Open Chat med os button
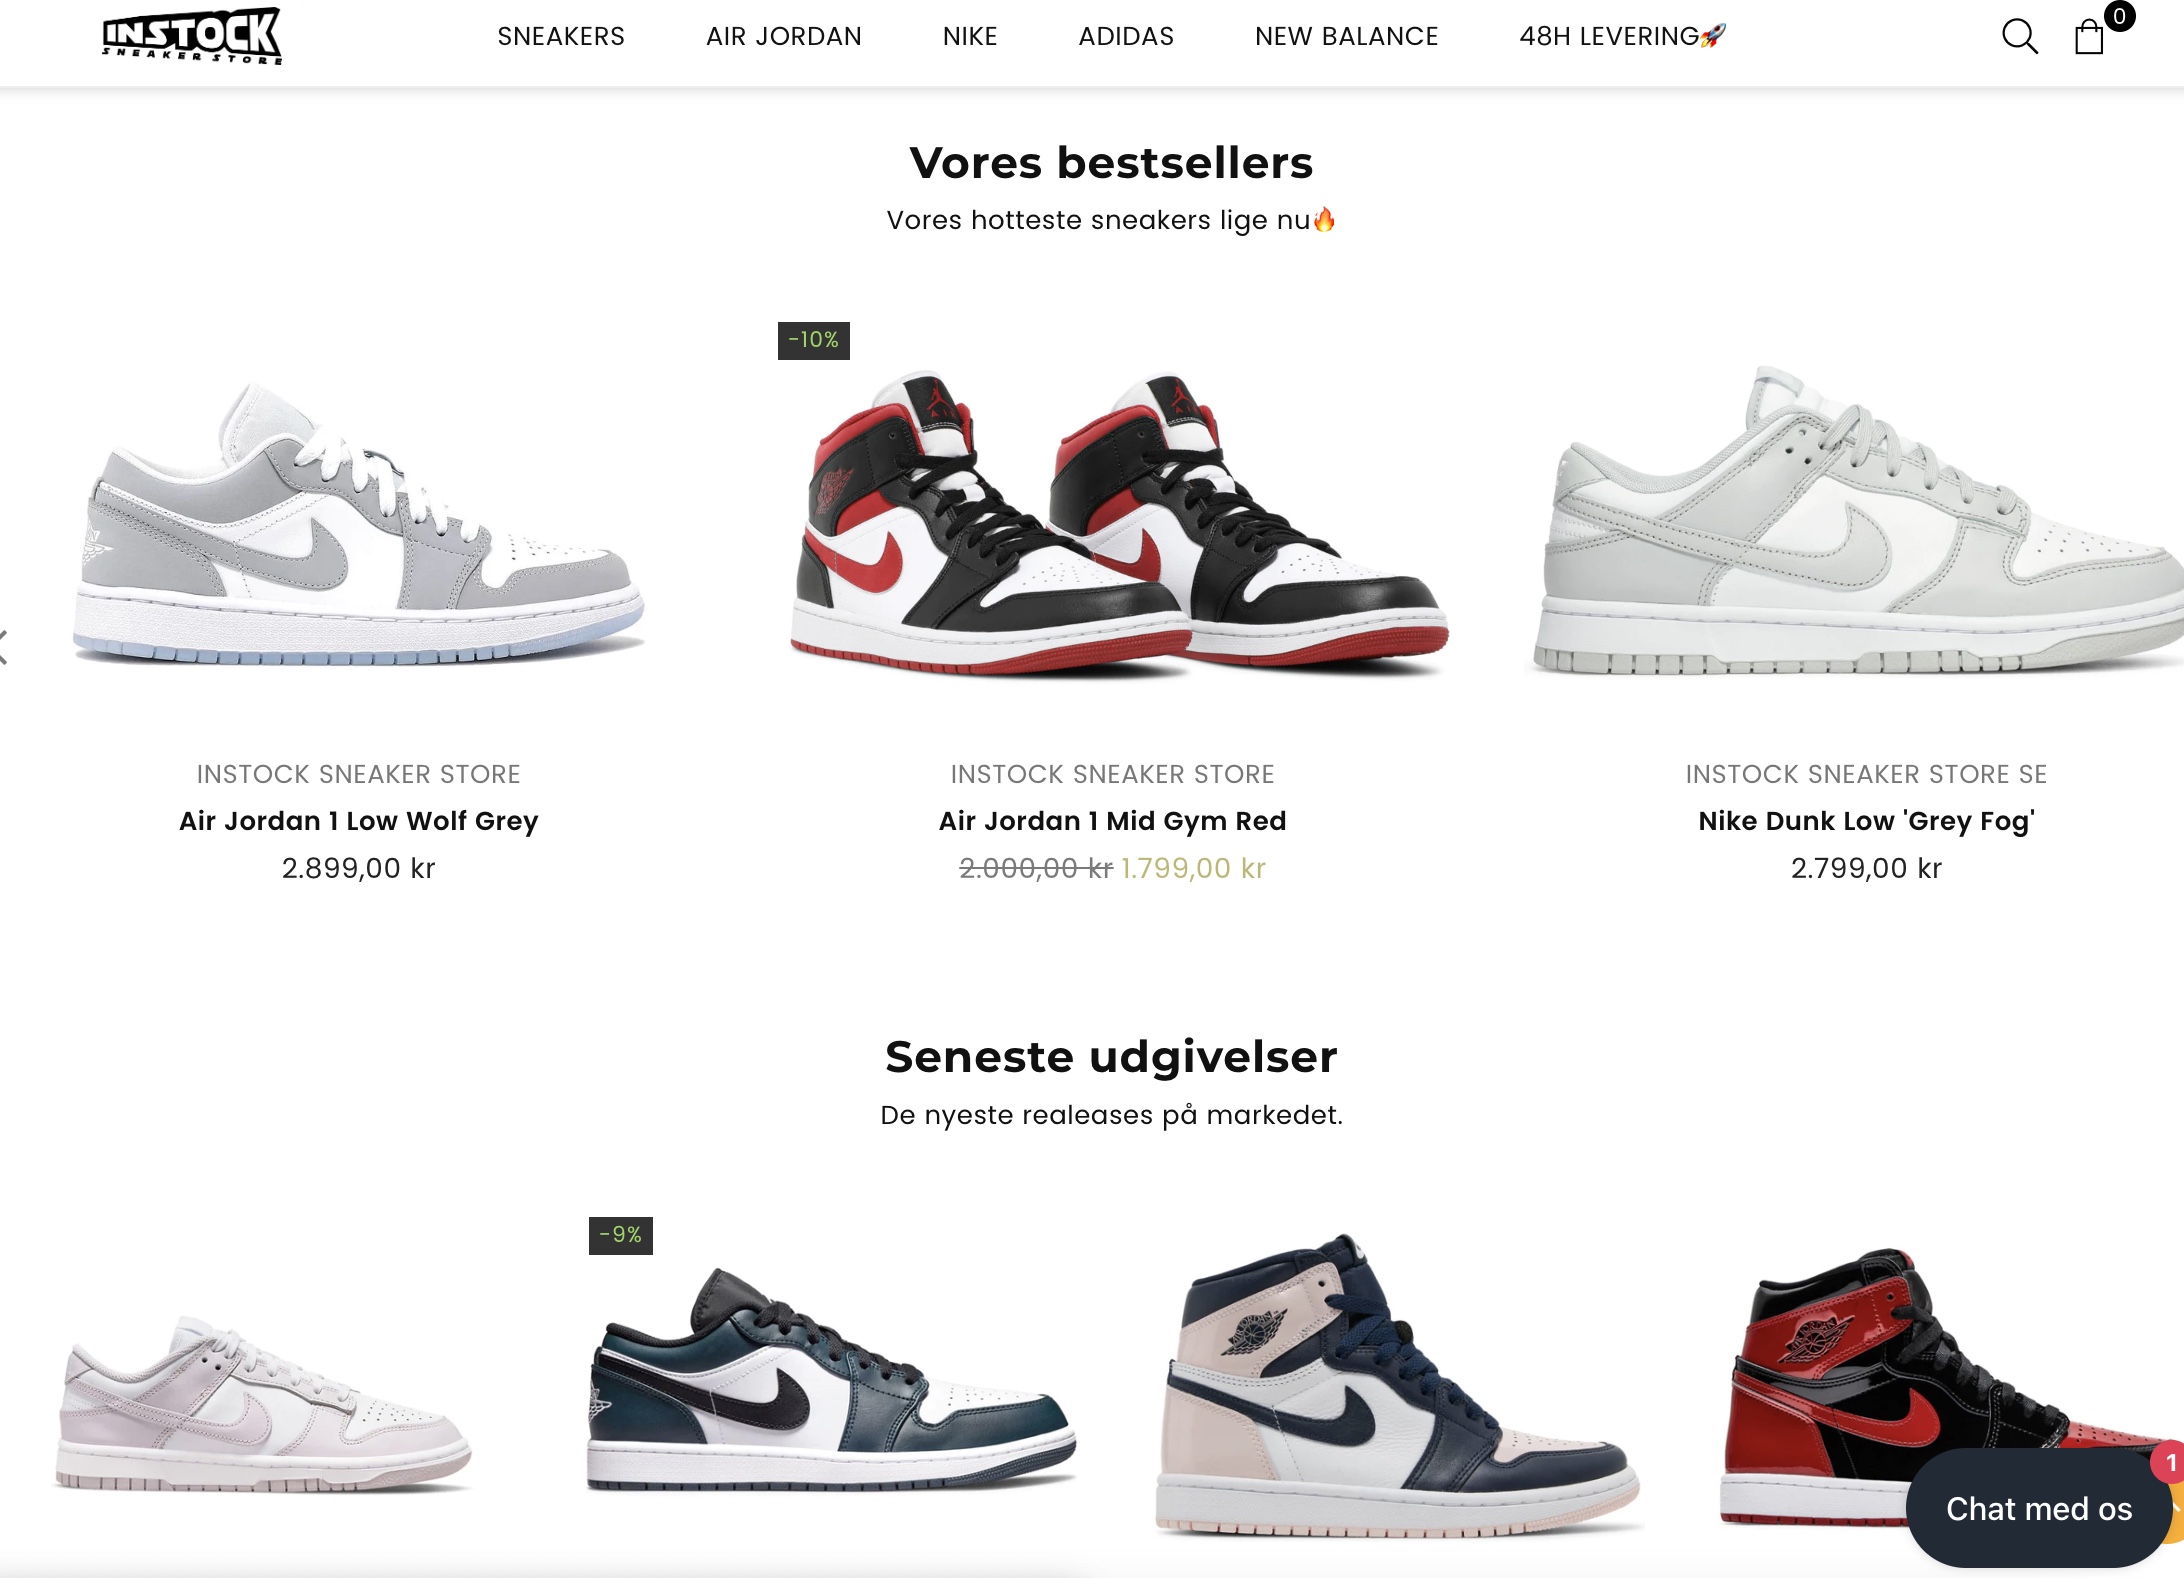2184x1578 pixels. coord(2039,1509)
